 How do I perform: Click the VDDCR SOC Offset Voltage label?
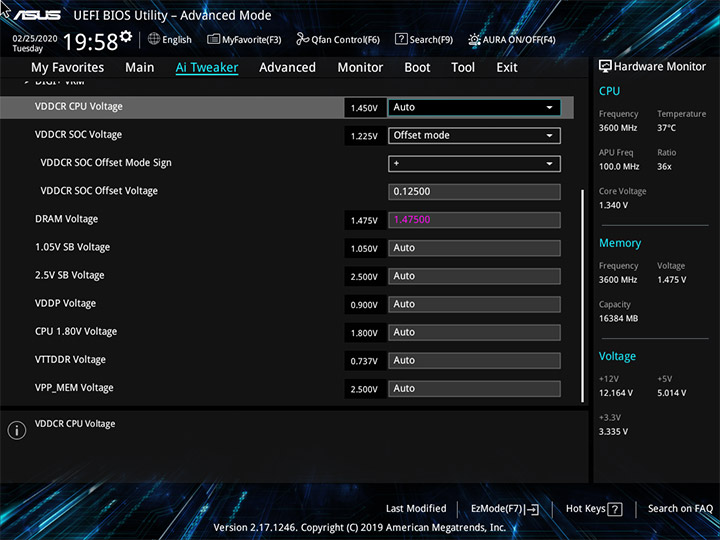point(99,191)
